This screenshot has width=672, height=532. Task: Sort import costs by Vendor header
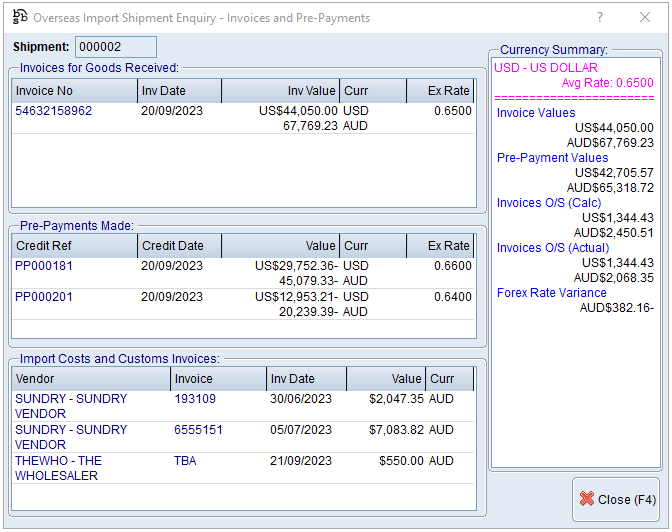click(x=90, y=379)
